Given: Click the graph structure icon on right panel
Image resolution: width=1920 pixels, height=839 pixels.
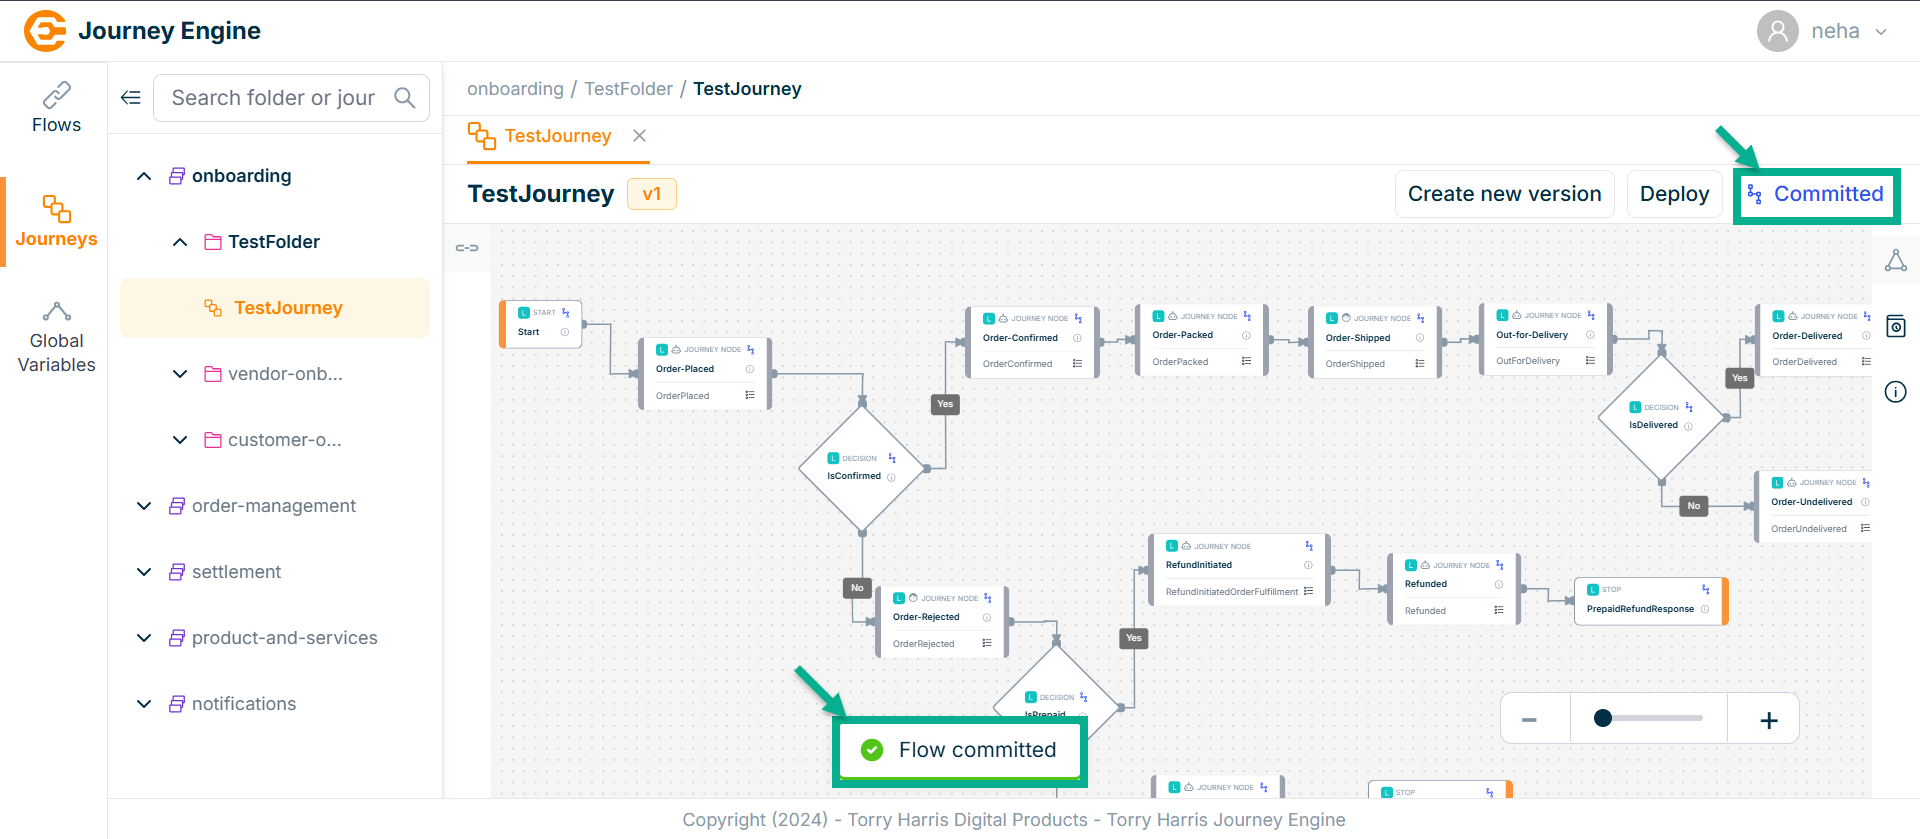Looking at the screenshot, I should pyautogui.click(x=1895, y=261).
